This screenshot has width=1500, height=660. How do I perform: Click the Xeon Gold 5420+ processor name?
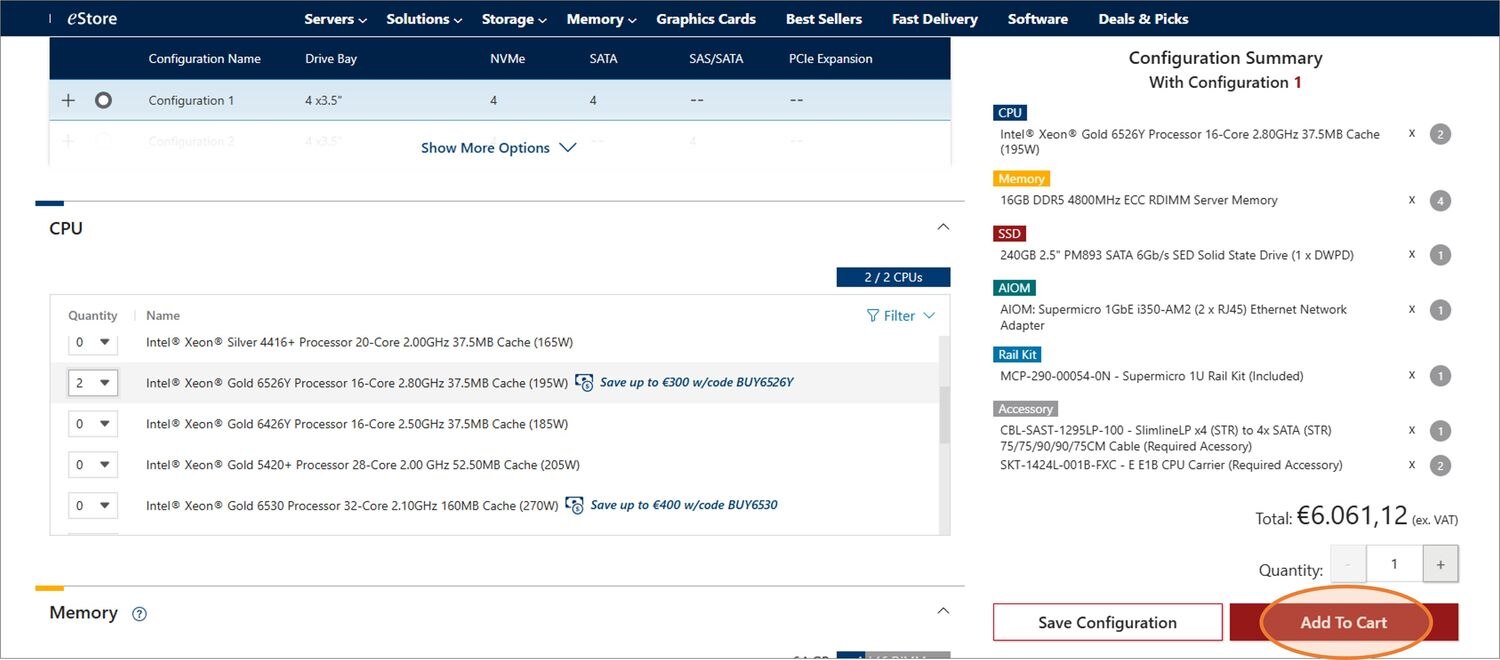pyautogui.click(x=363, y=465)
